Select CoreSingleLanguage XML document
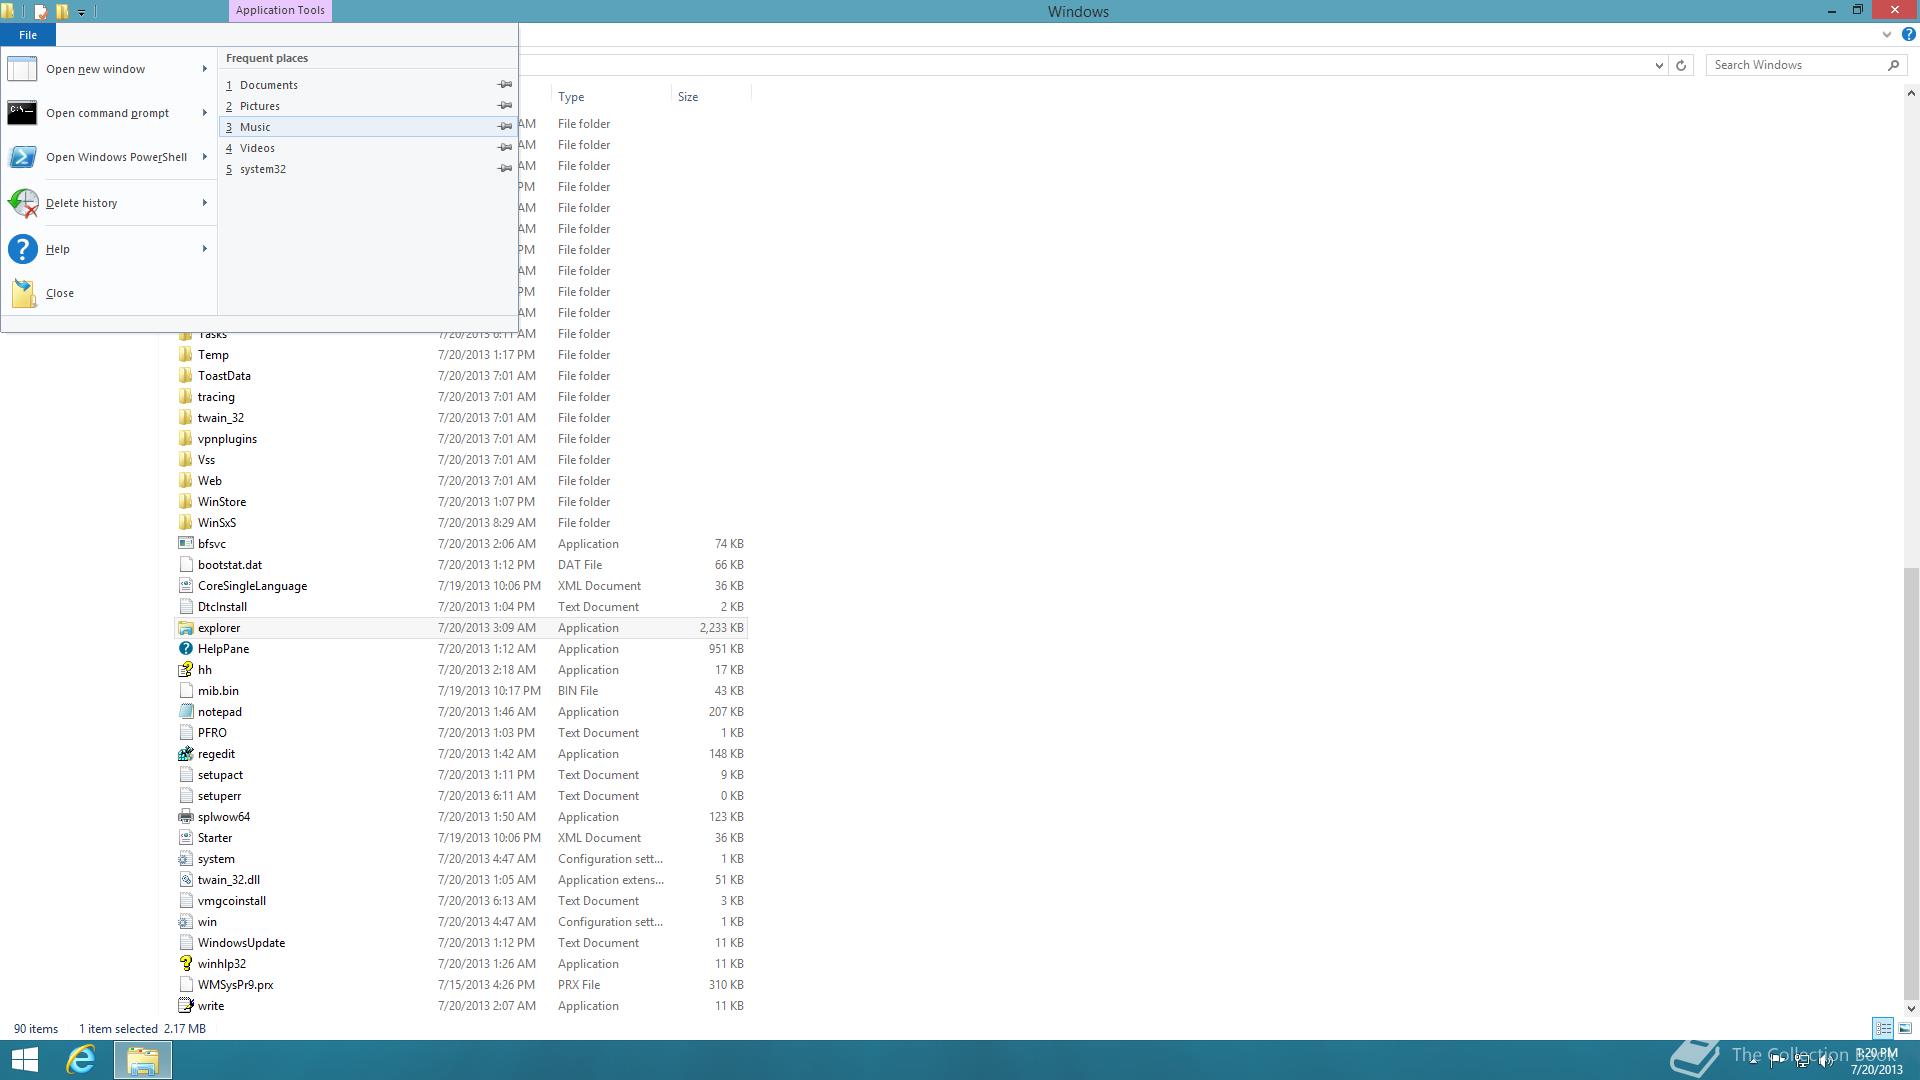Image resolution: width=1920 pixels, height=1080 pixels. 252,586
